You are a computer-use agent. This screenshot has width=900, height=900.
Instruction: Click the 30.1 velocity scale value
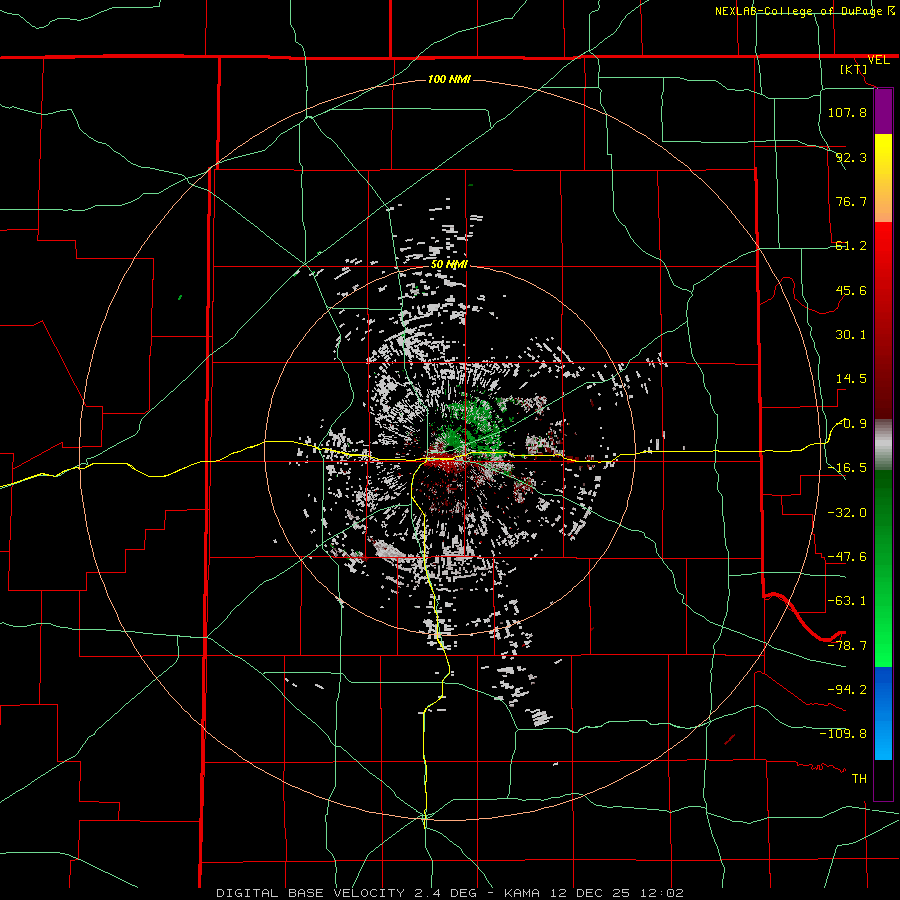click(851, 335)
